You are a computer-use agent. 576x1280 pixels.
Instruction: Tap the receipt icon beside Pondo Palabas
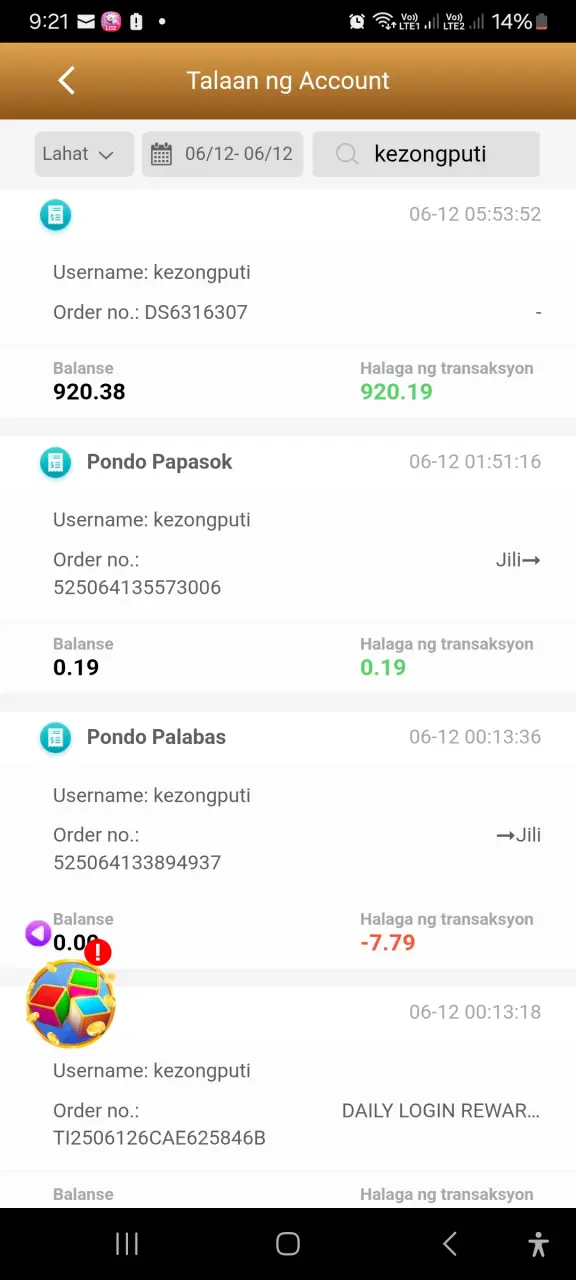(x=55, y=738)
